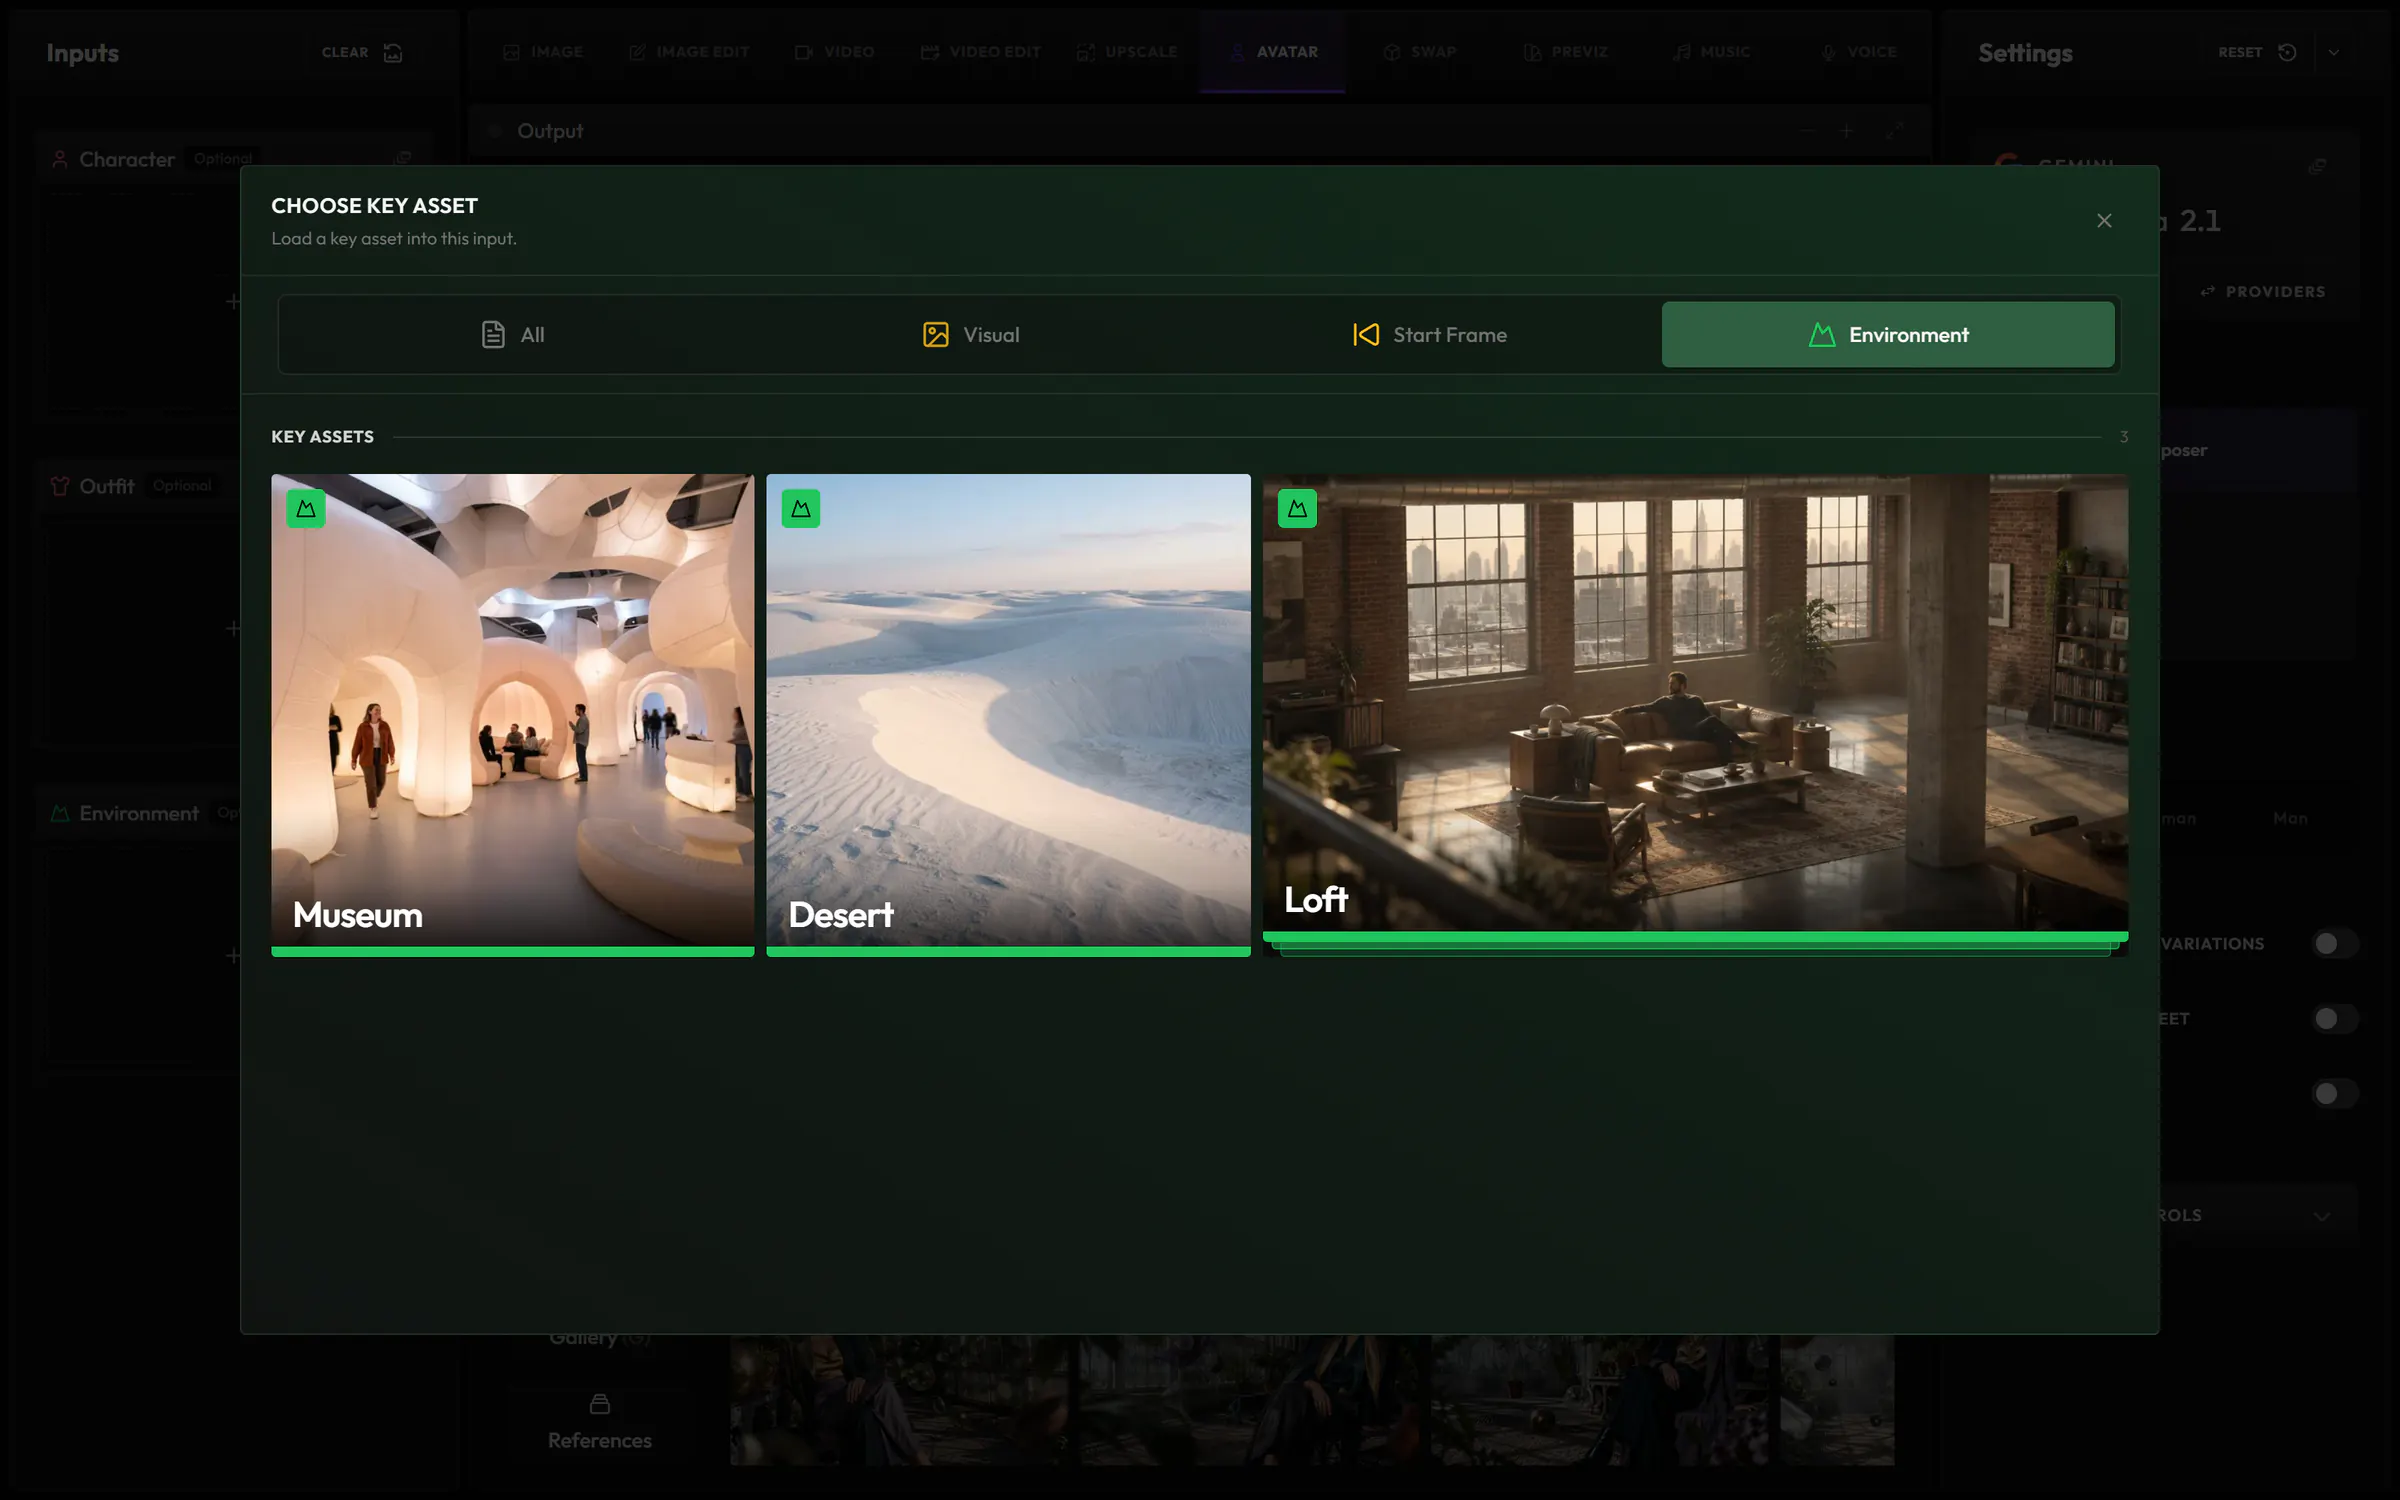Screen dimensions: 2400x1500
Task: Toggle the switch two below Variations
Action: (2335, 1093)
